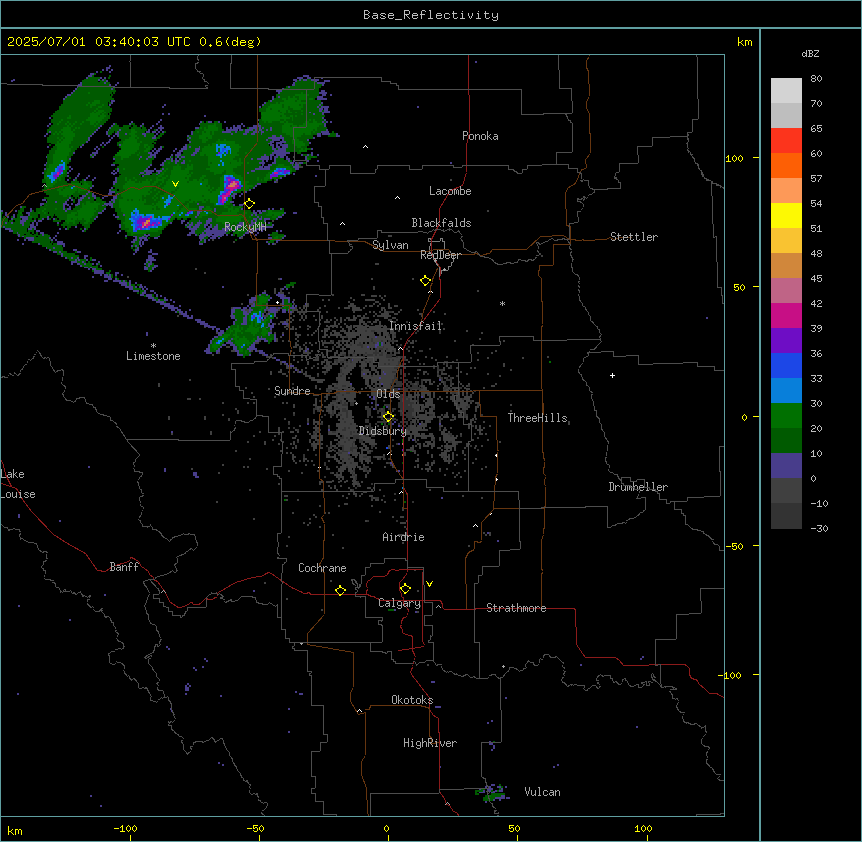Click the small echo west of Vulcan
The image size is (862, 842).
[x=491, y=793]
